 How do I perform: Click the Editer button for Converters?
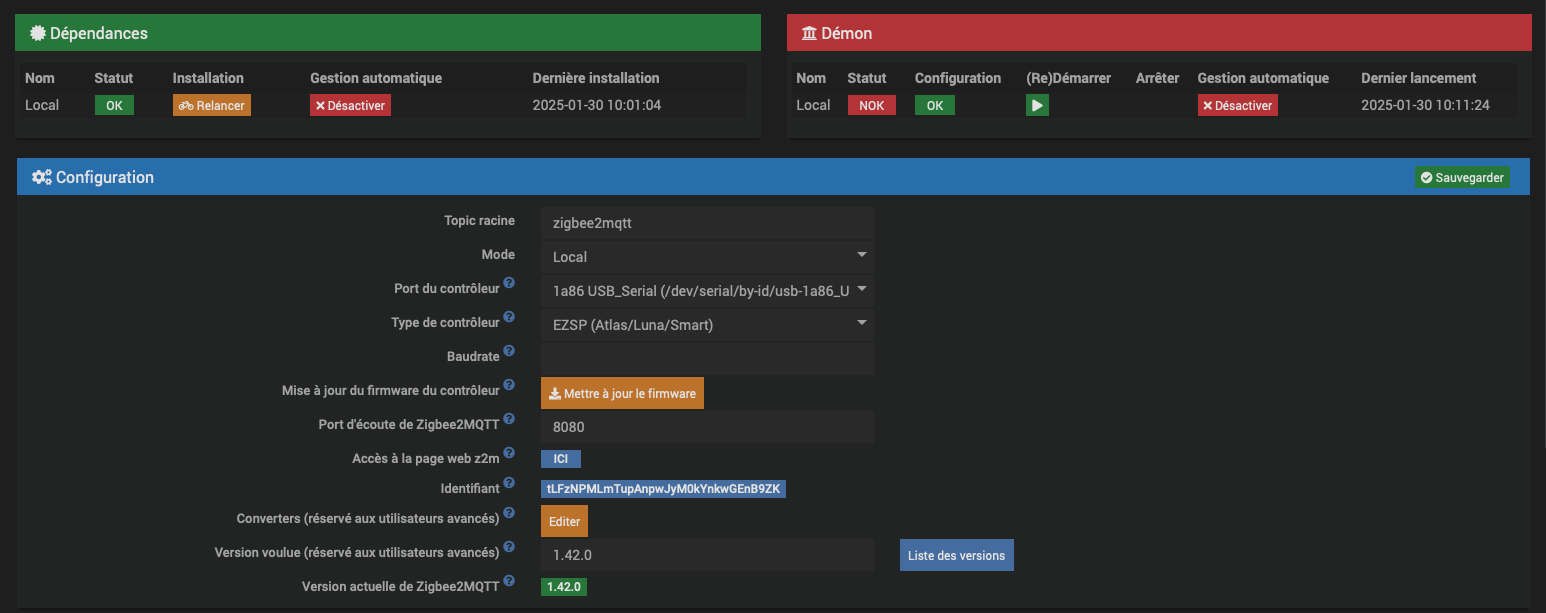(564, 521)
